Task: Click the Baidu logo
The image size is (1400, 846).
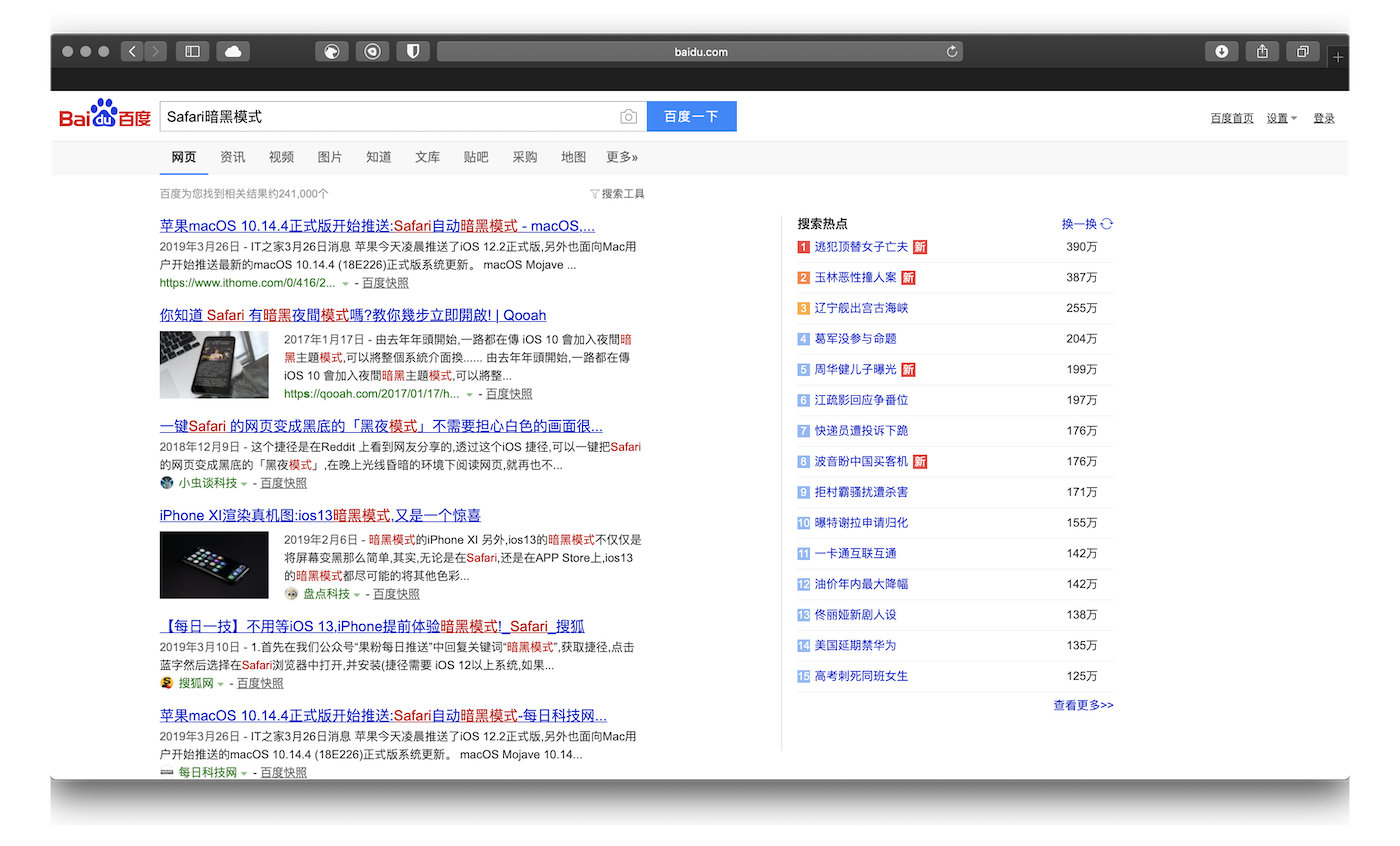Action: click(105, 115)
